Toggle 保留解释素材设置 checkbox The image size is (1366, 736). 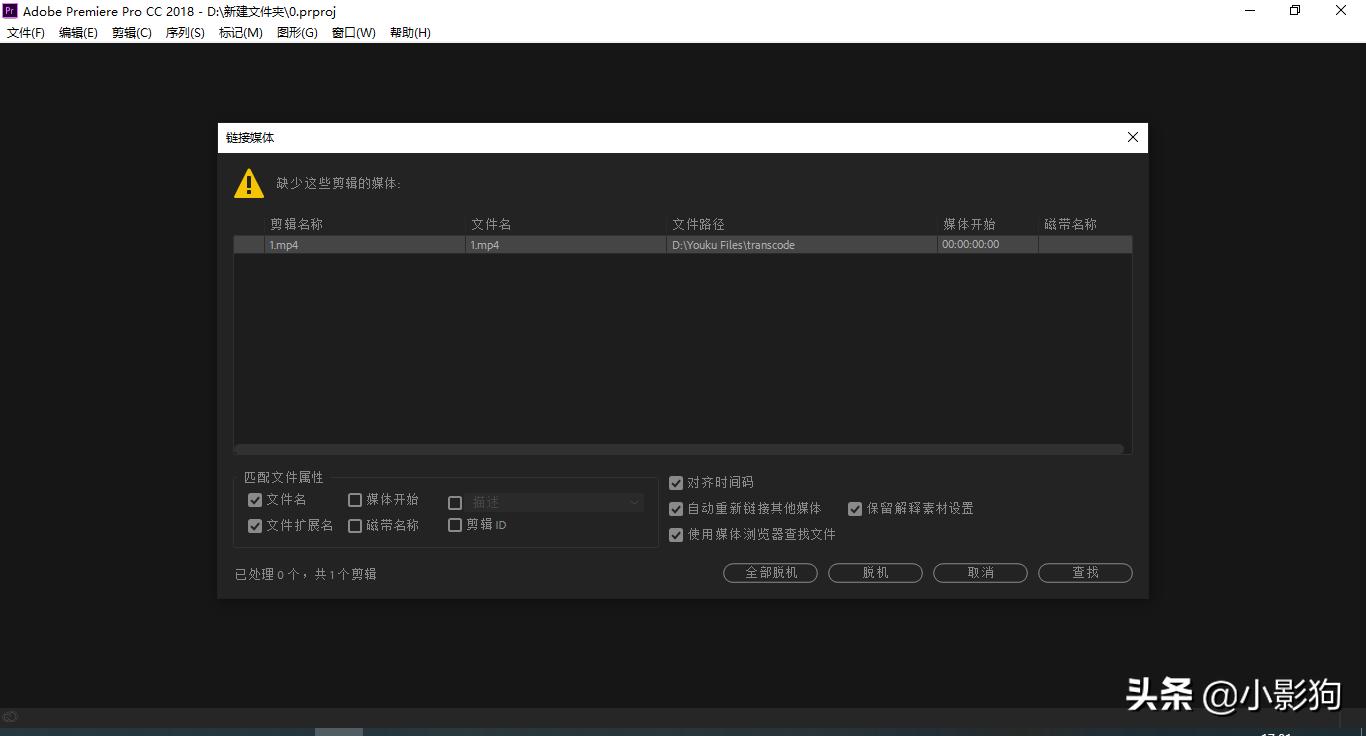(855, 509)
